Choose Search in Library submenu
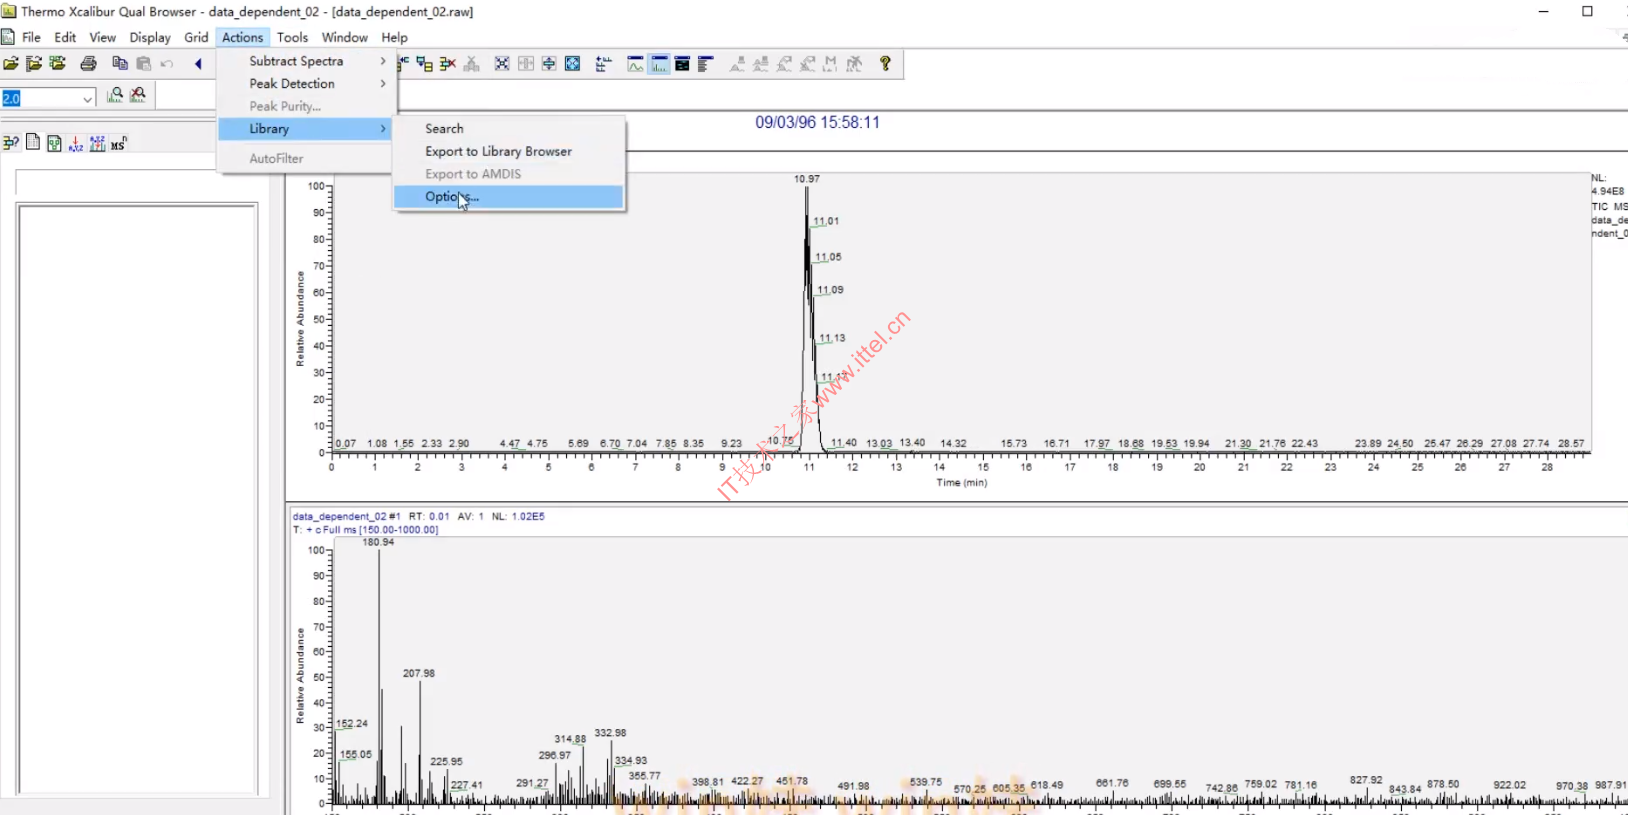 (509, 129)
